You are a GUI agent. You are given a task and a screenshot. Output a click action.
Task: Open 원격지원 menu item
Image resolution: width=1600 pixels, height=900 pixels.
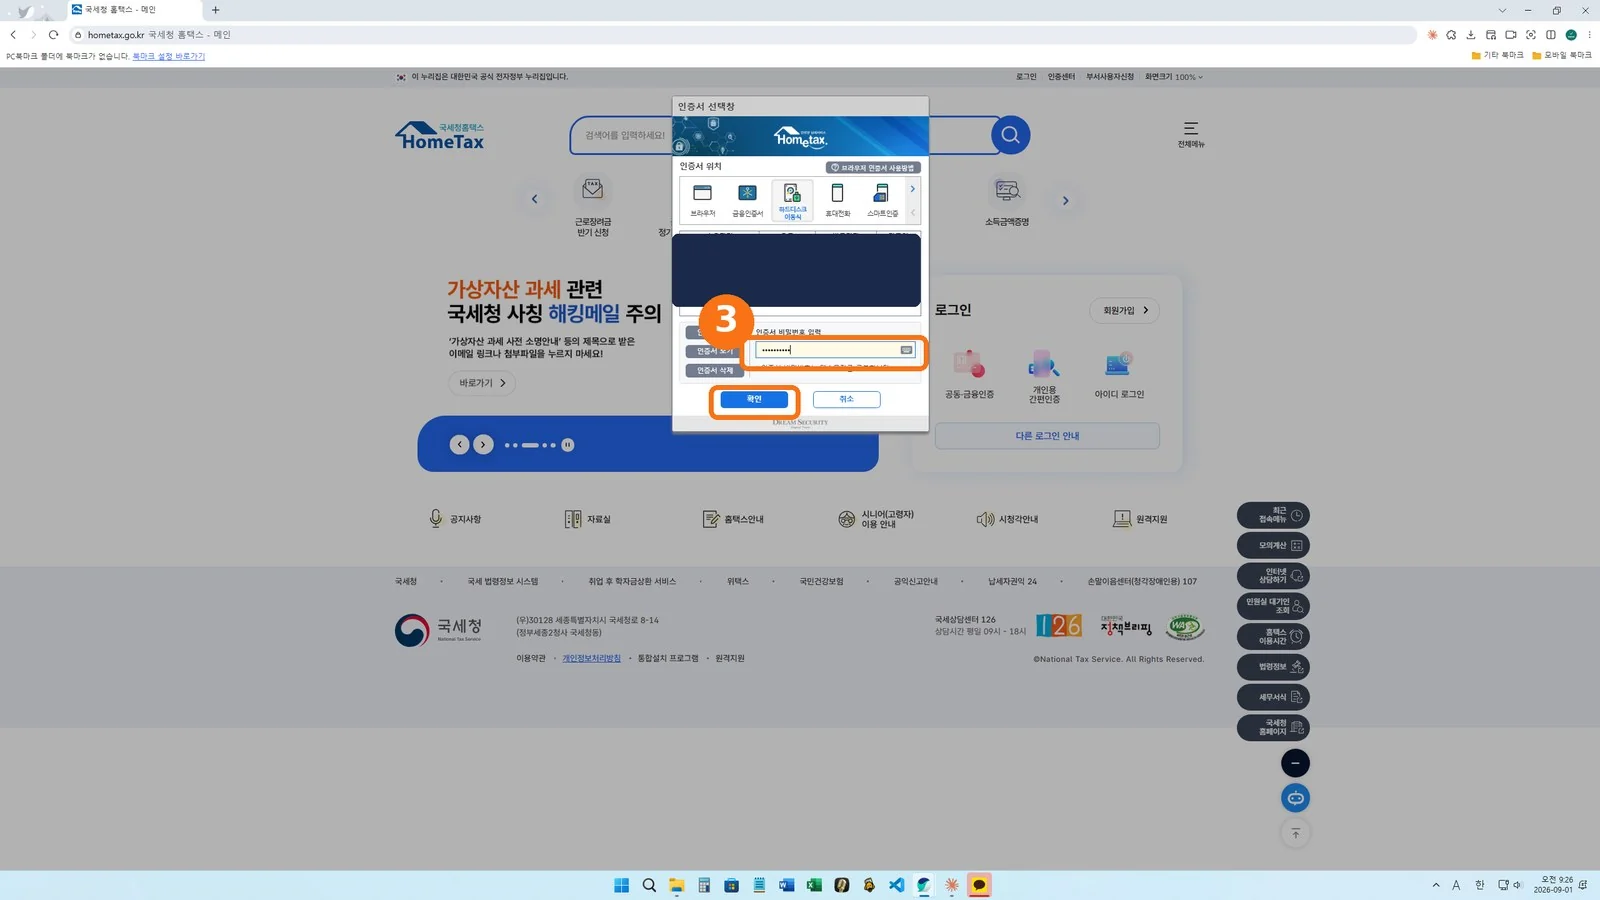(1141, 519)
